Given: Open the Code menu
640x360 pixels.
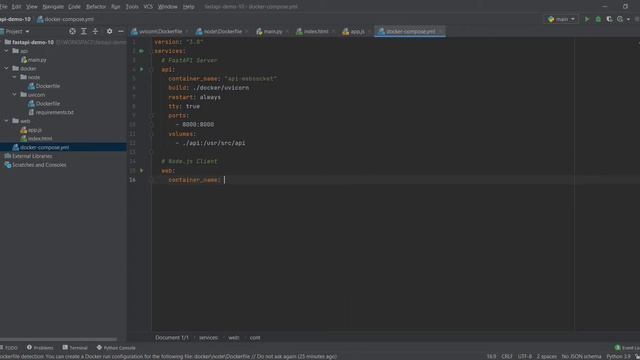Looking at the screenshot, I should click(74, 7).
